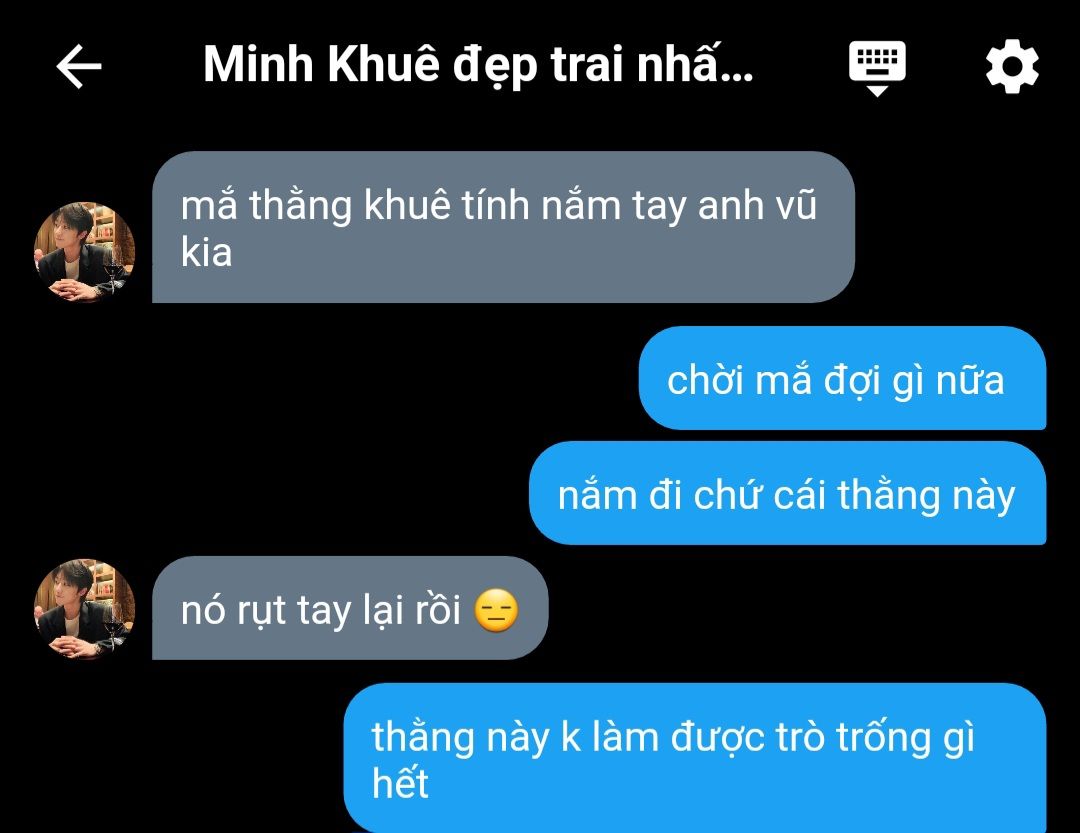1080x833 pixels.
Task: Tap the expressionless face emoji
Action: click(x=496, y=610)
